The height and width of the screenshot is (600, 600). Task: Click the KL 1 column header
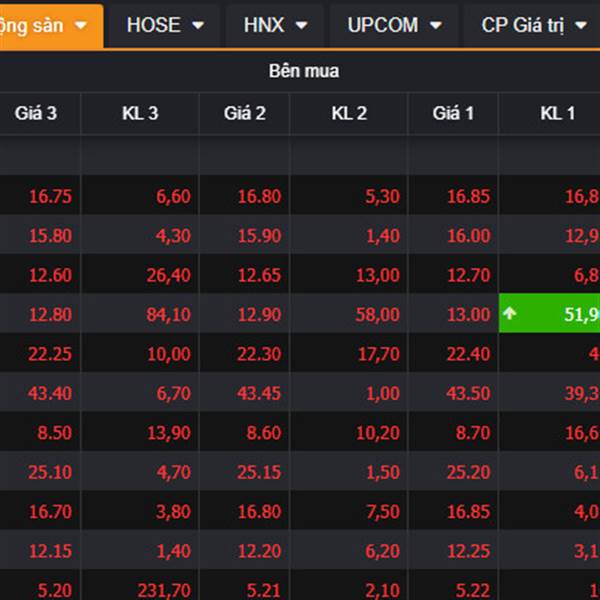pos(557,114)
